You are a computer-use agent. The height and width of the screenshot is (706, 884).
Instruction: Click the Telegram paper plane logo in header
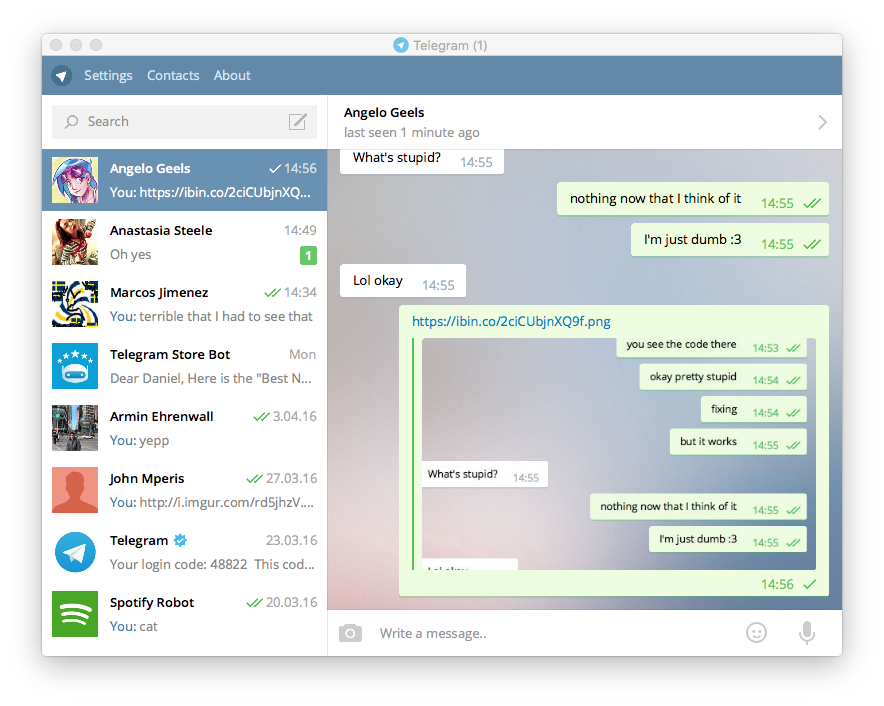tap(61, 76)
